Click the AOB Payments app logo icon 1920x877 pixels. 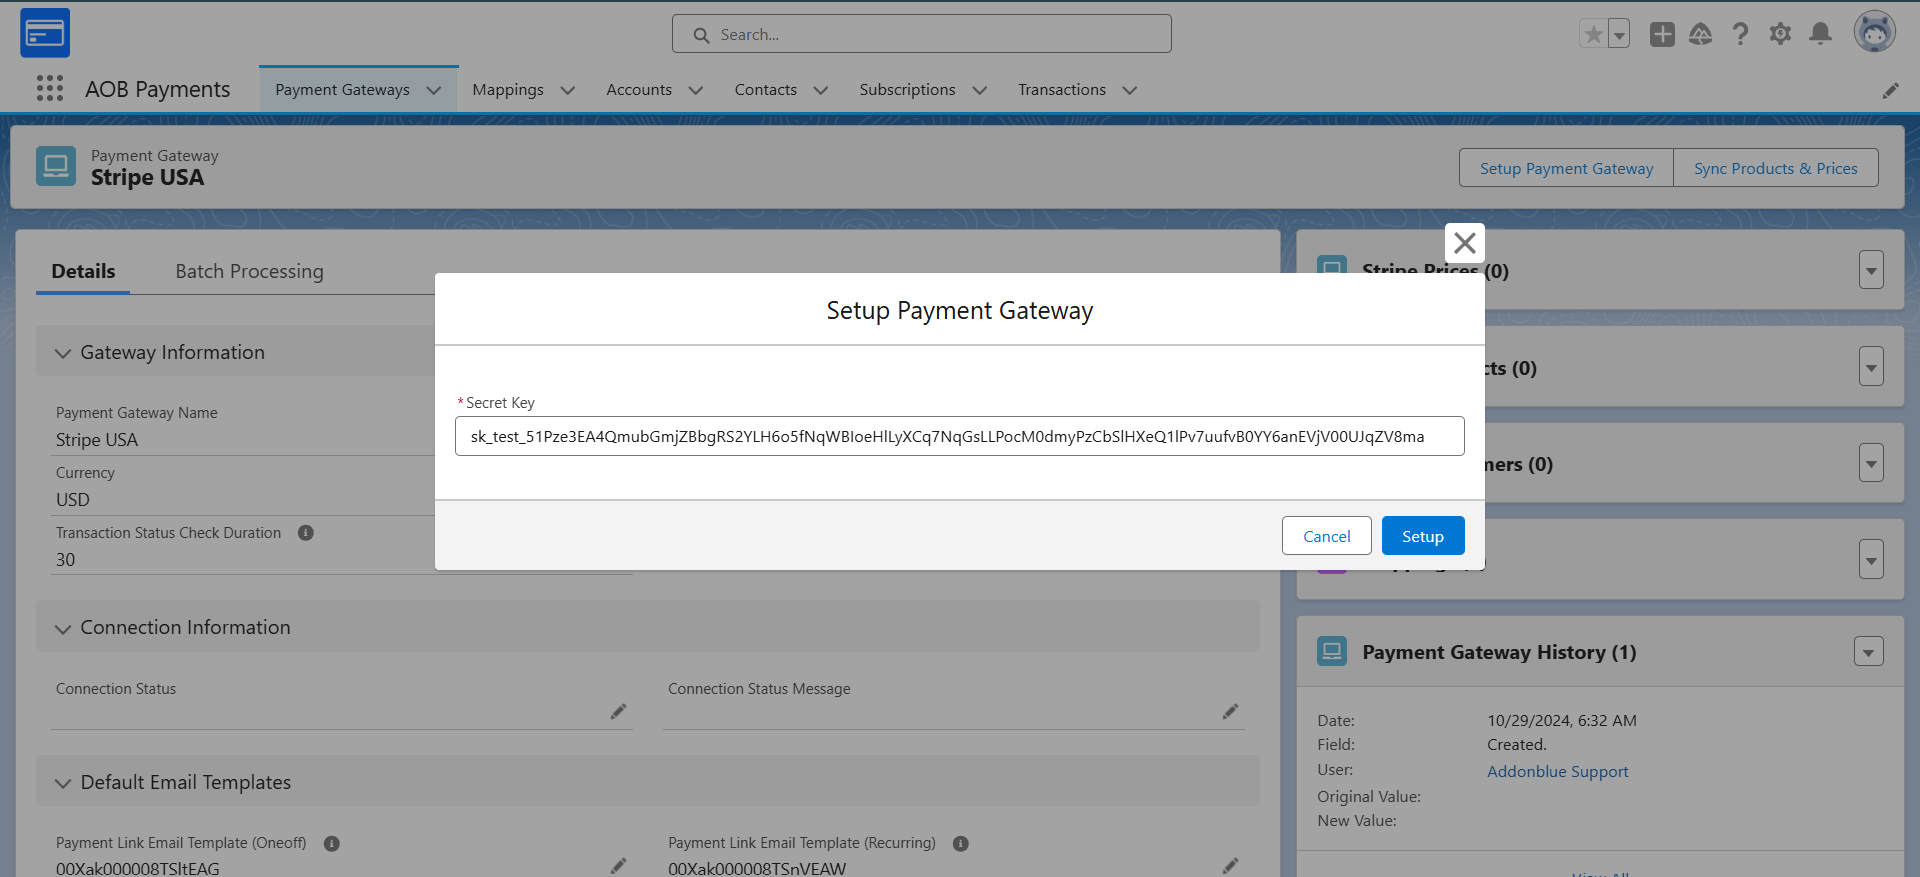tap(45, 33)
